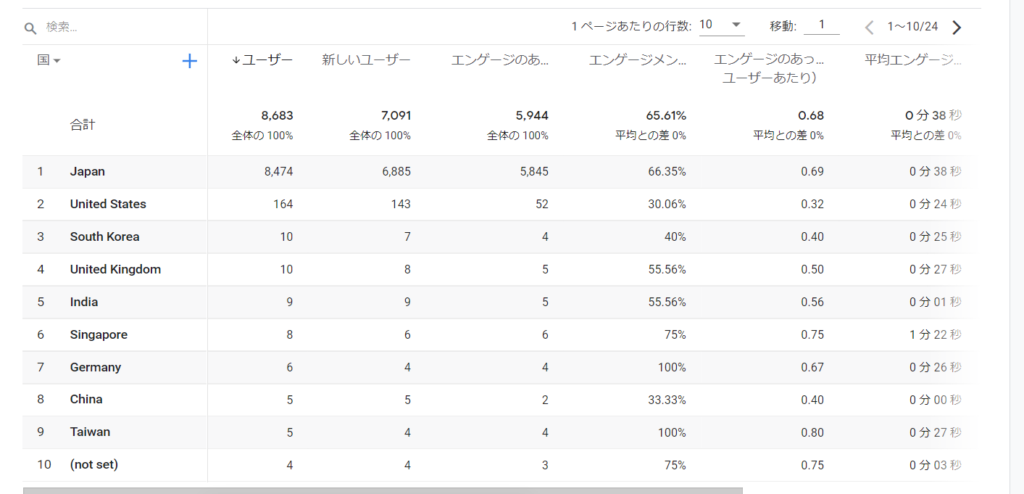Click India's engagement time 0 分 01 秒

coord(935,302)
